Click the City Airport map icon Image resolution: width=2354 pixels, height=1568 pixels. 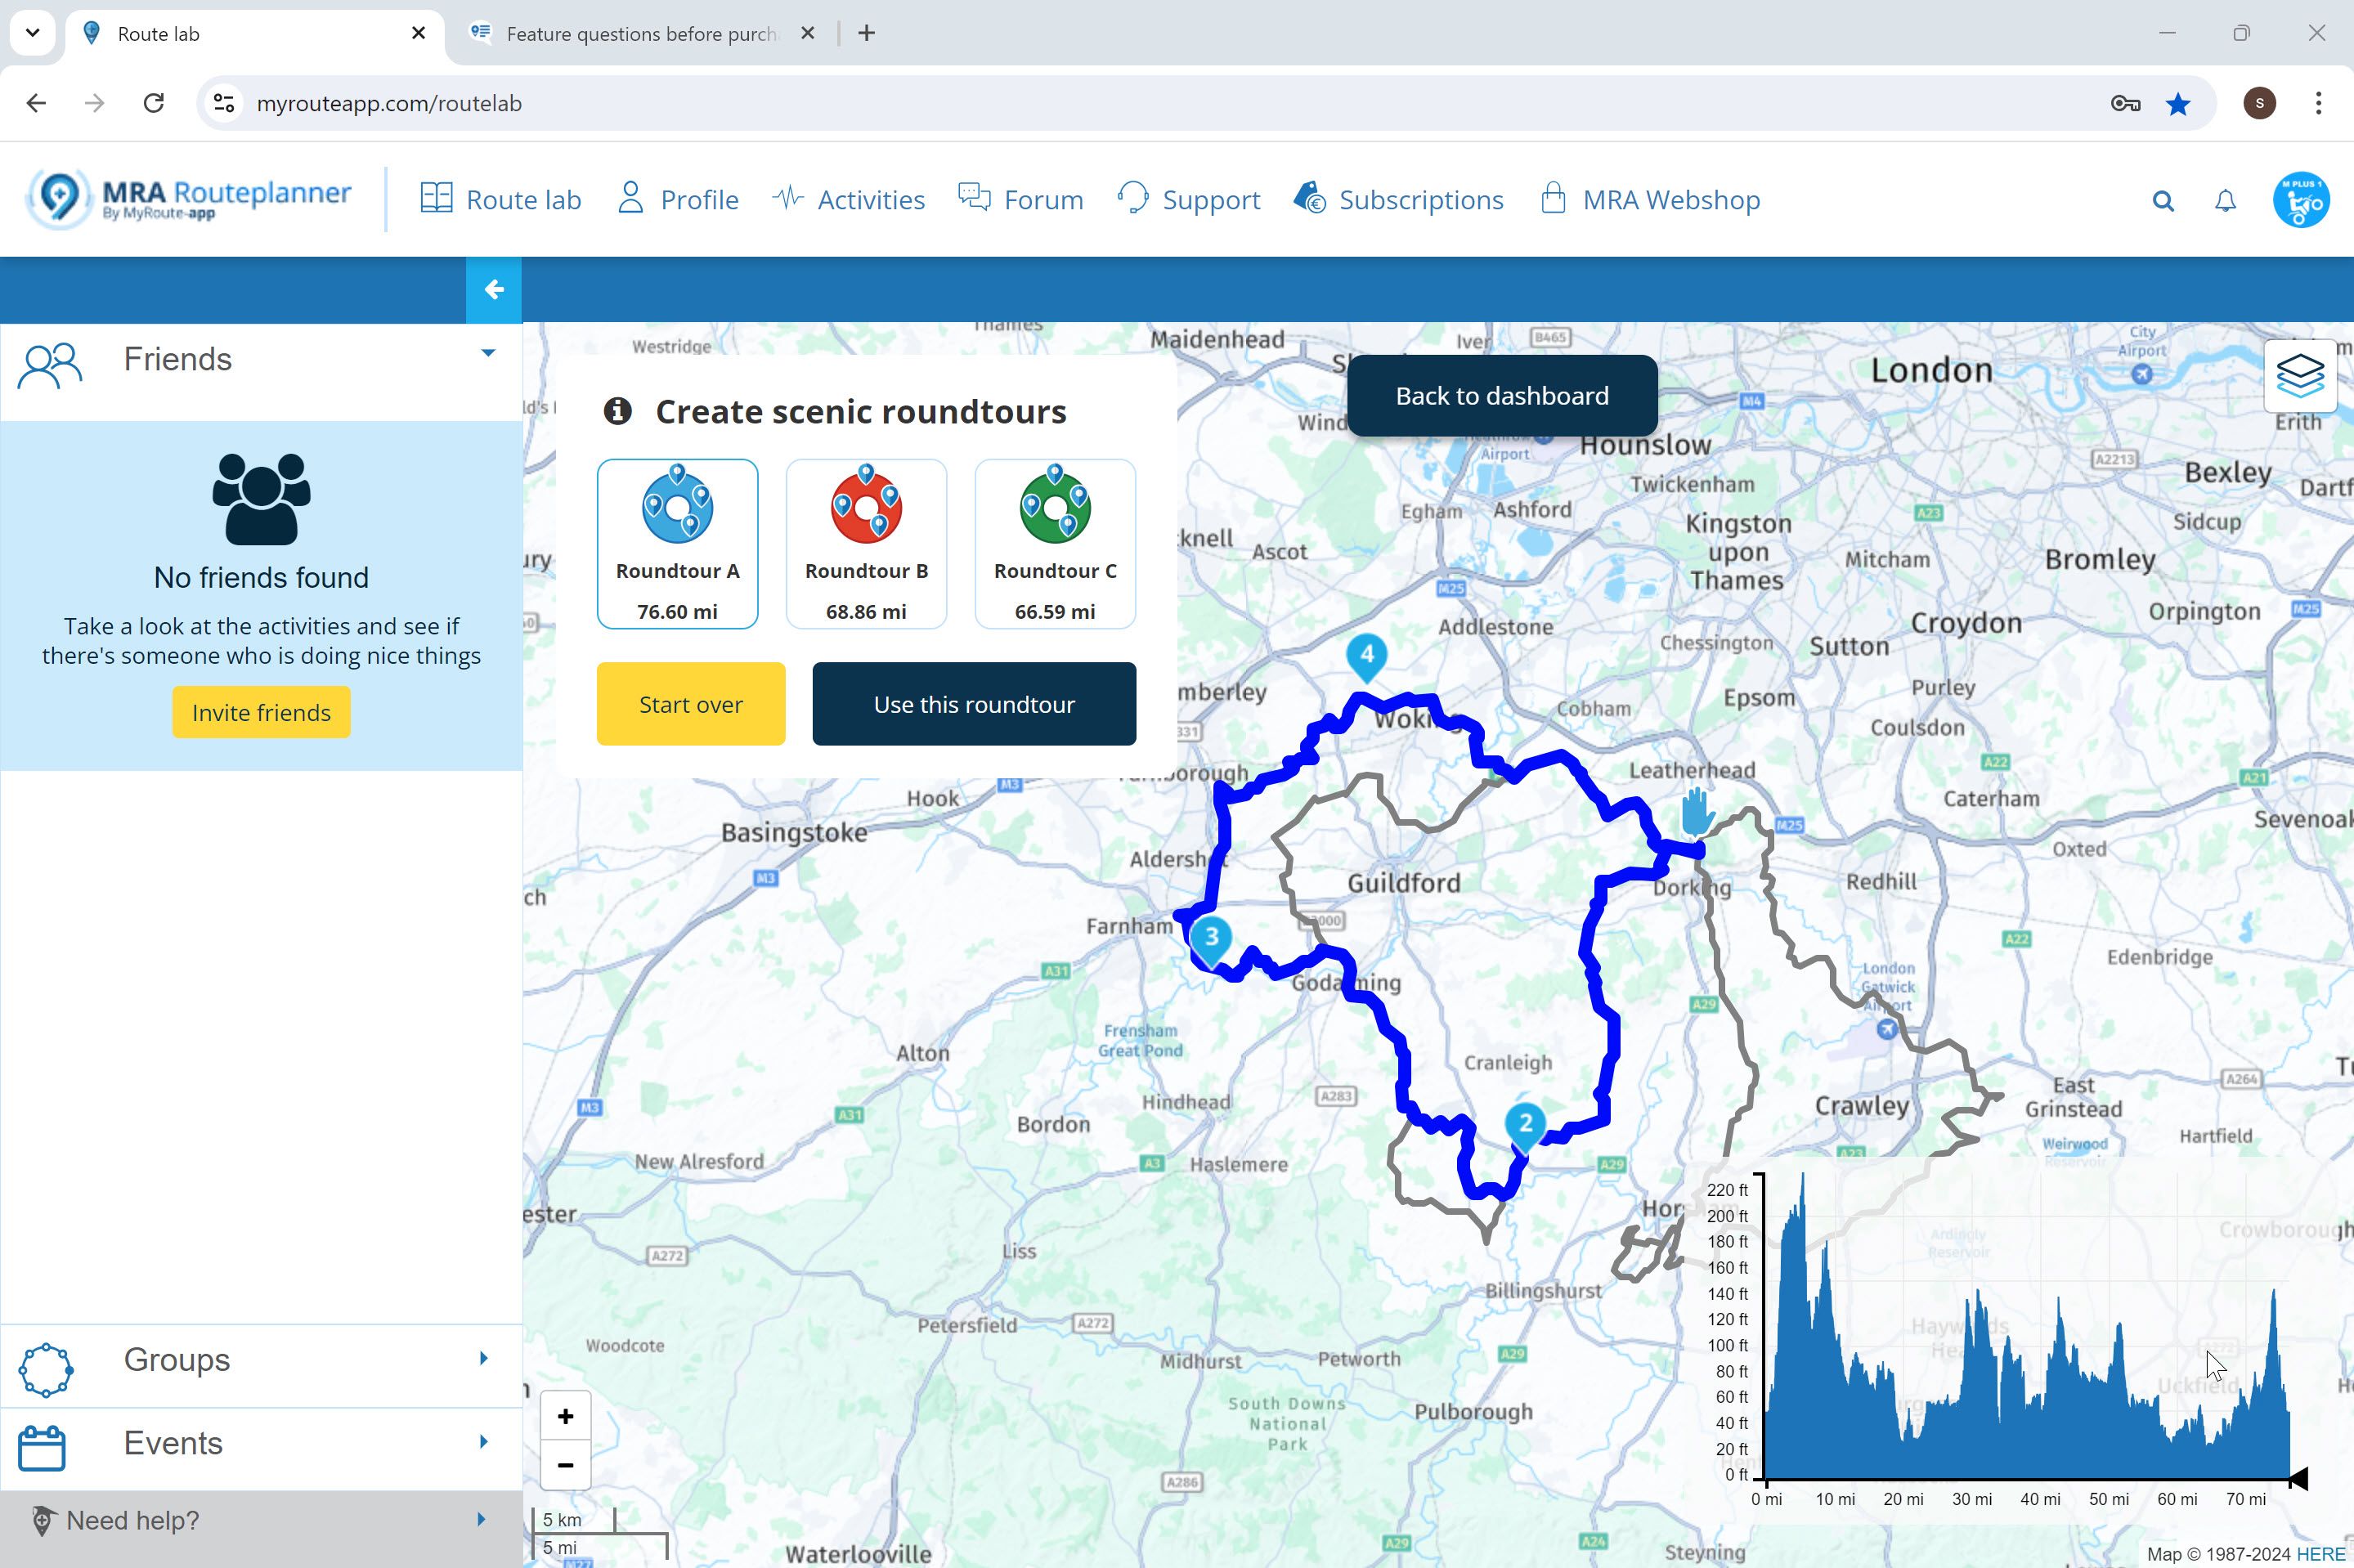point(2142,374)
